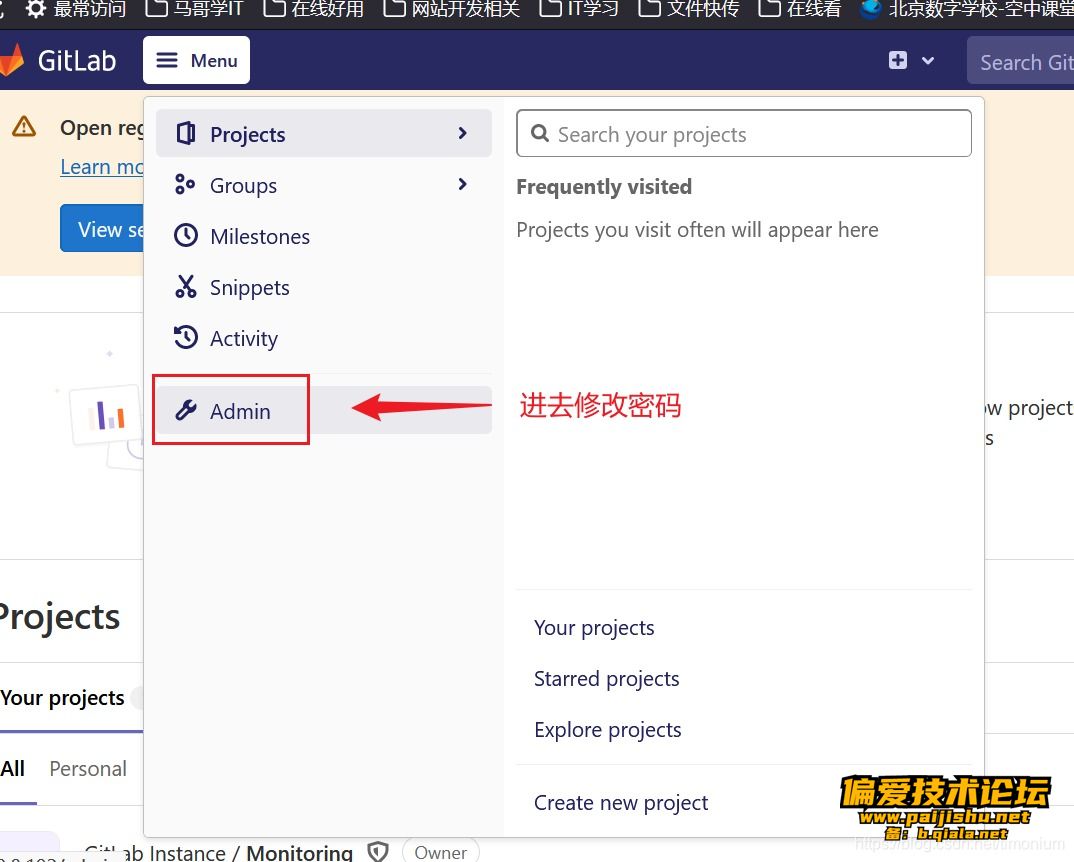Viewport: 1074px width, 862px height.
Task: Click the Learn more link in banner
Action: 101,167
